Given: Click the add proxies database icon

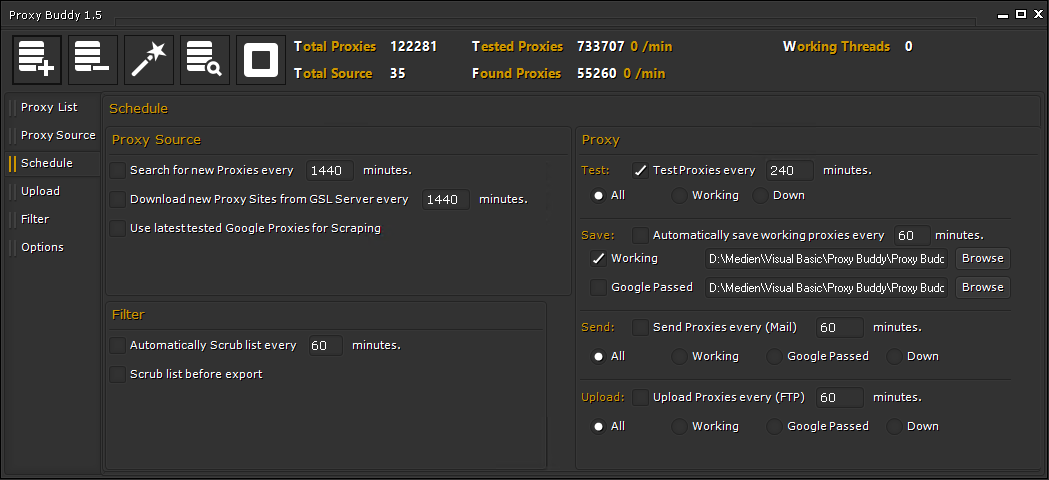Looking at the screenshot, I should (x=37, y=60).
